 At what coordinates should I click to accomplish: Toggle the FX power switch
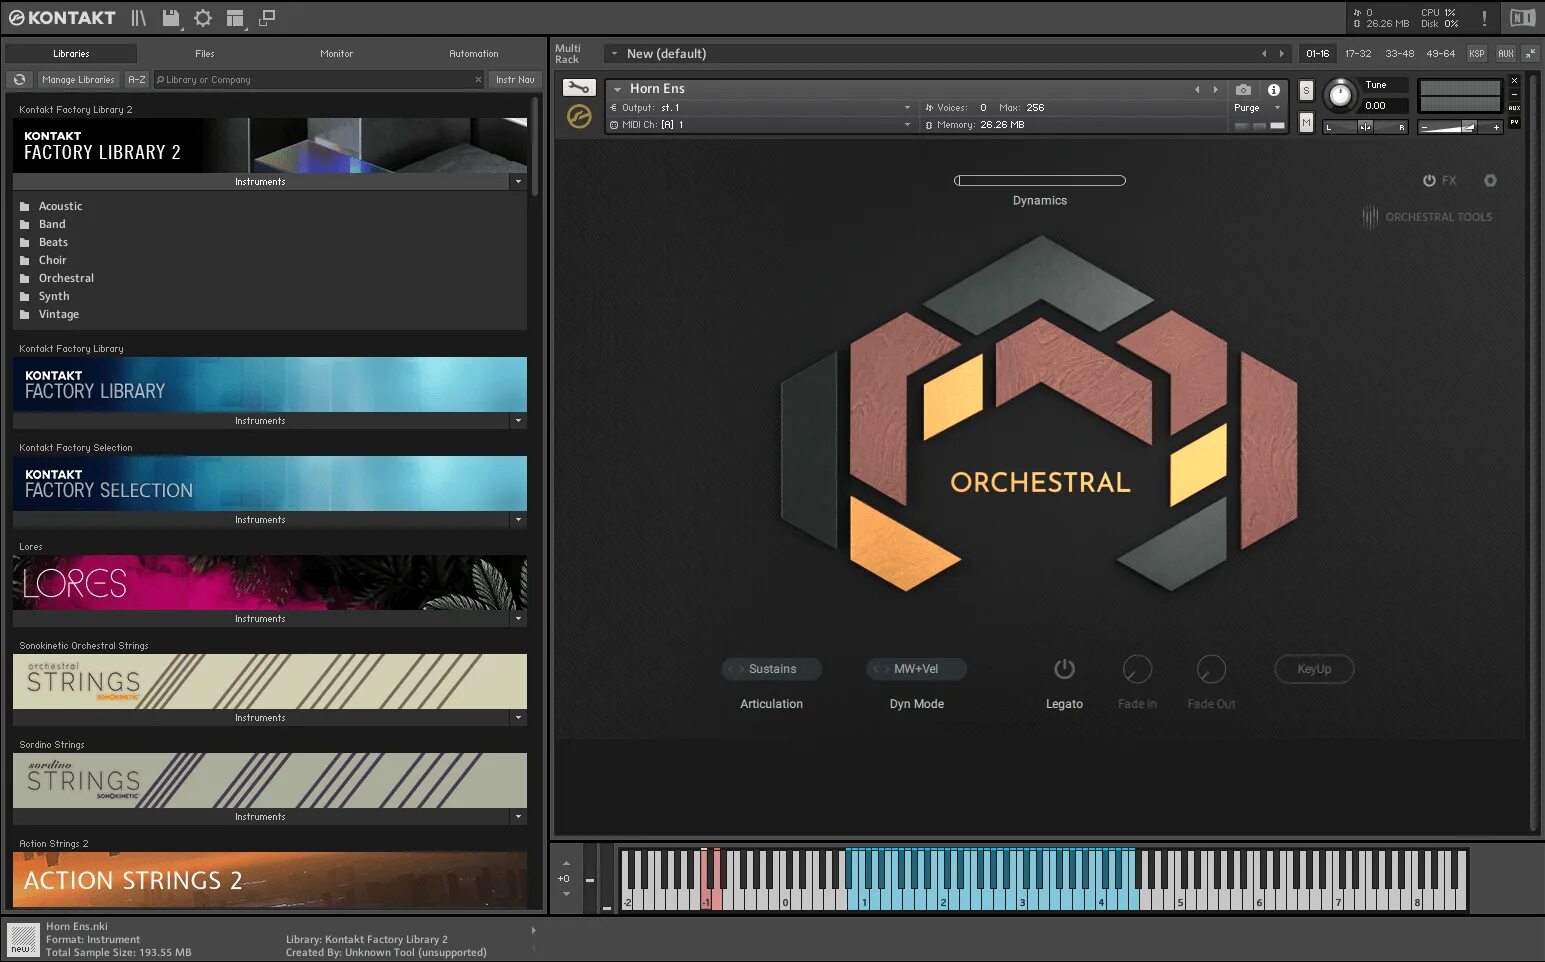[1429, 181]
